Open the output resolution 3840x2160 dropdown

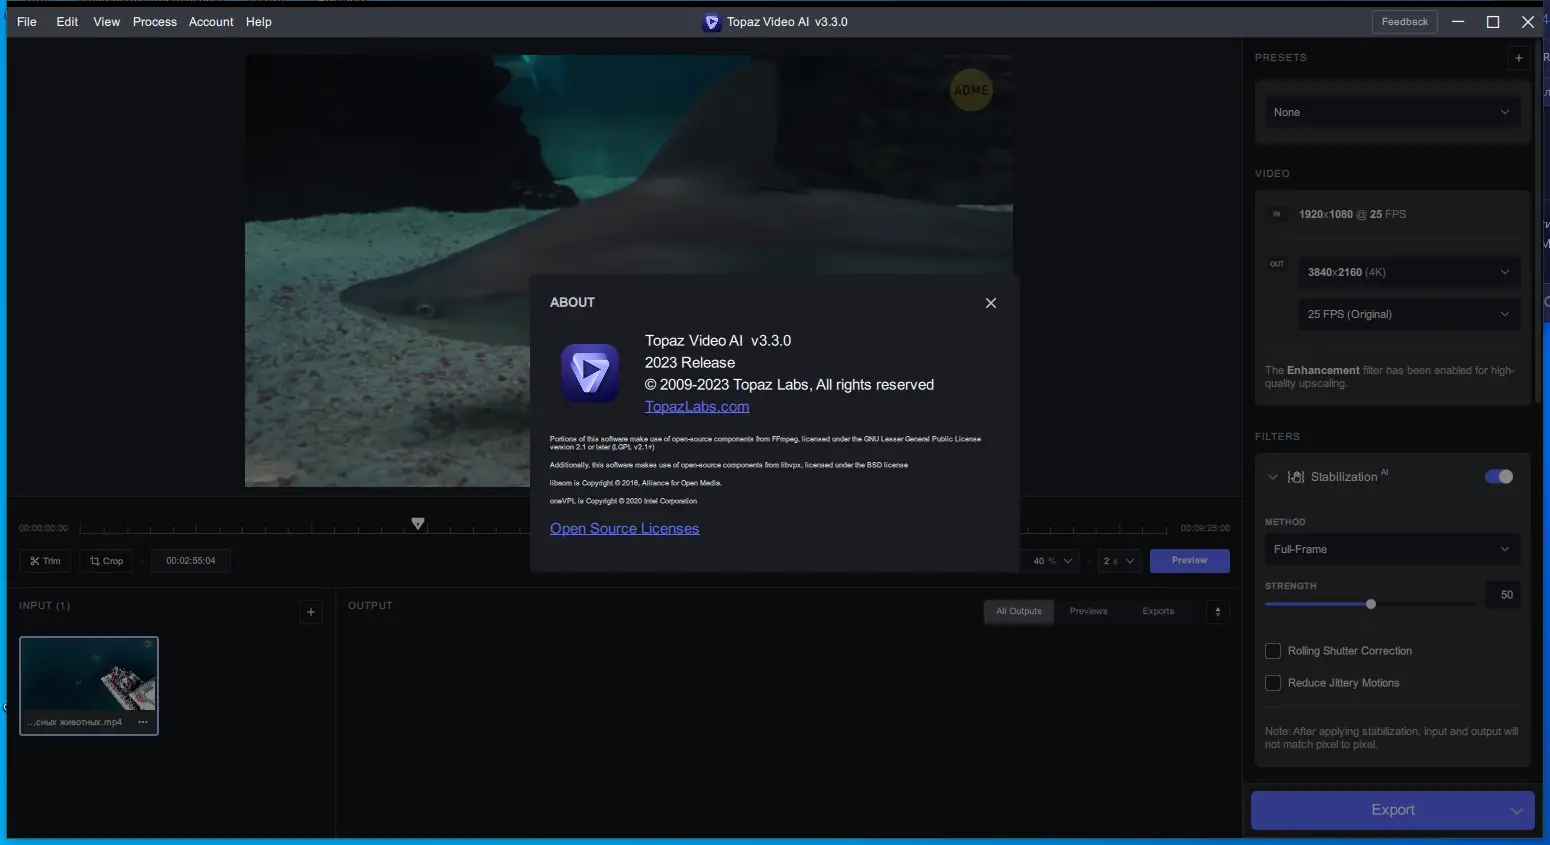pyautogui.click(x=1409, y=272)
